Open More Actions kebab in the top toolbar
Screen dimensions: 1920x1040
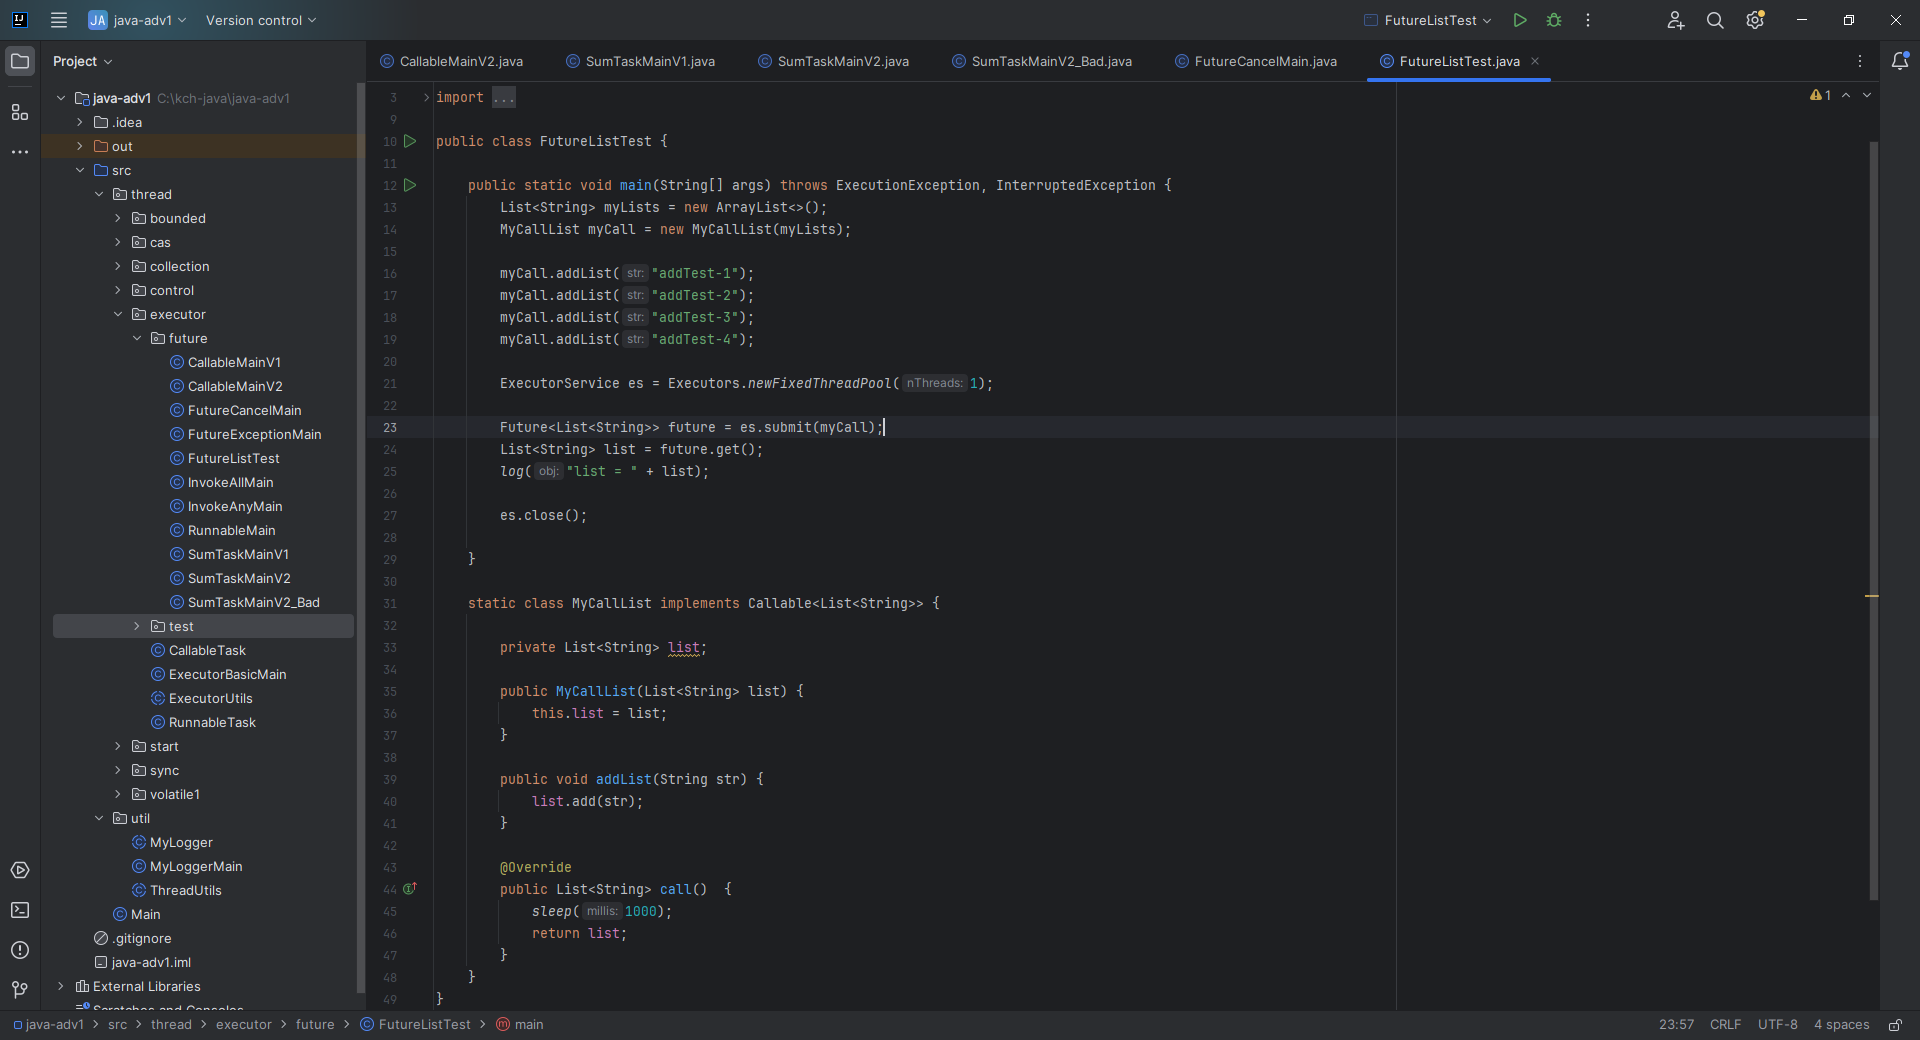click(x=1588, y=20)
